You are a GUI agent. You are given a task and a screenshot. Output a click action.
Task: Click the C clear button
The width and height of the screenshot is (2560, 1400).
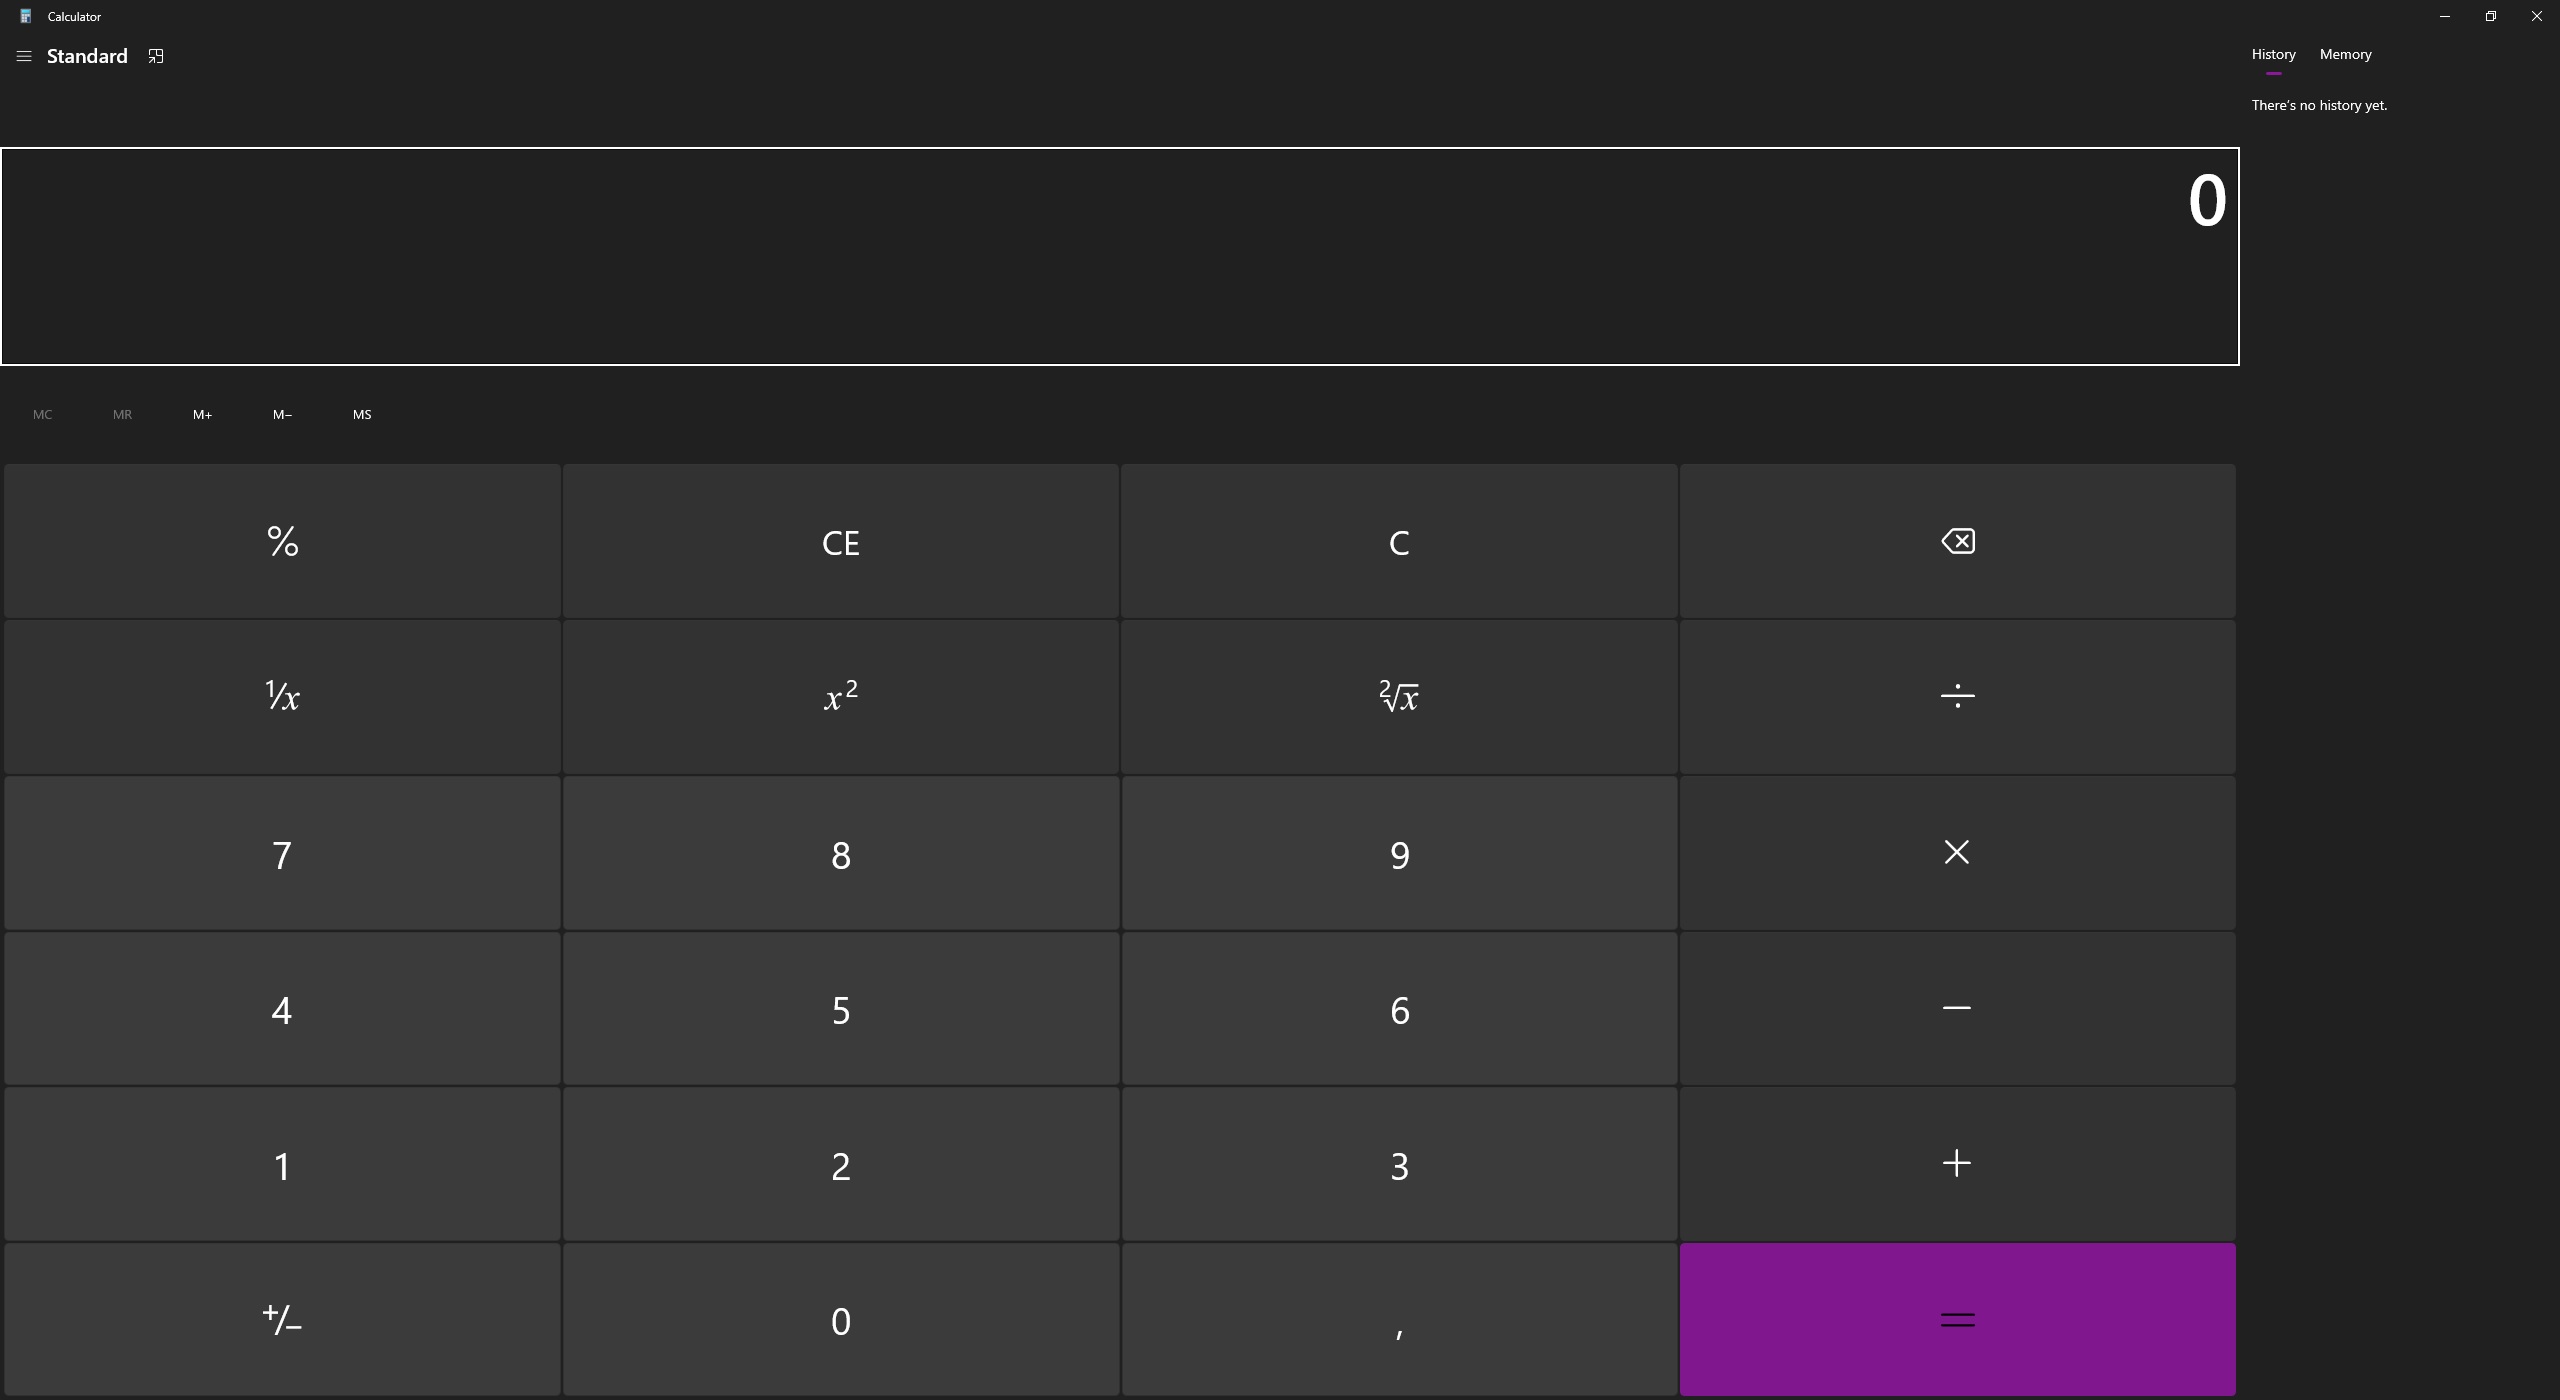click(1399, 541)
